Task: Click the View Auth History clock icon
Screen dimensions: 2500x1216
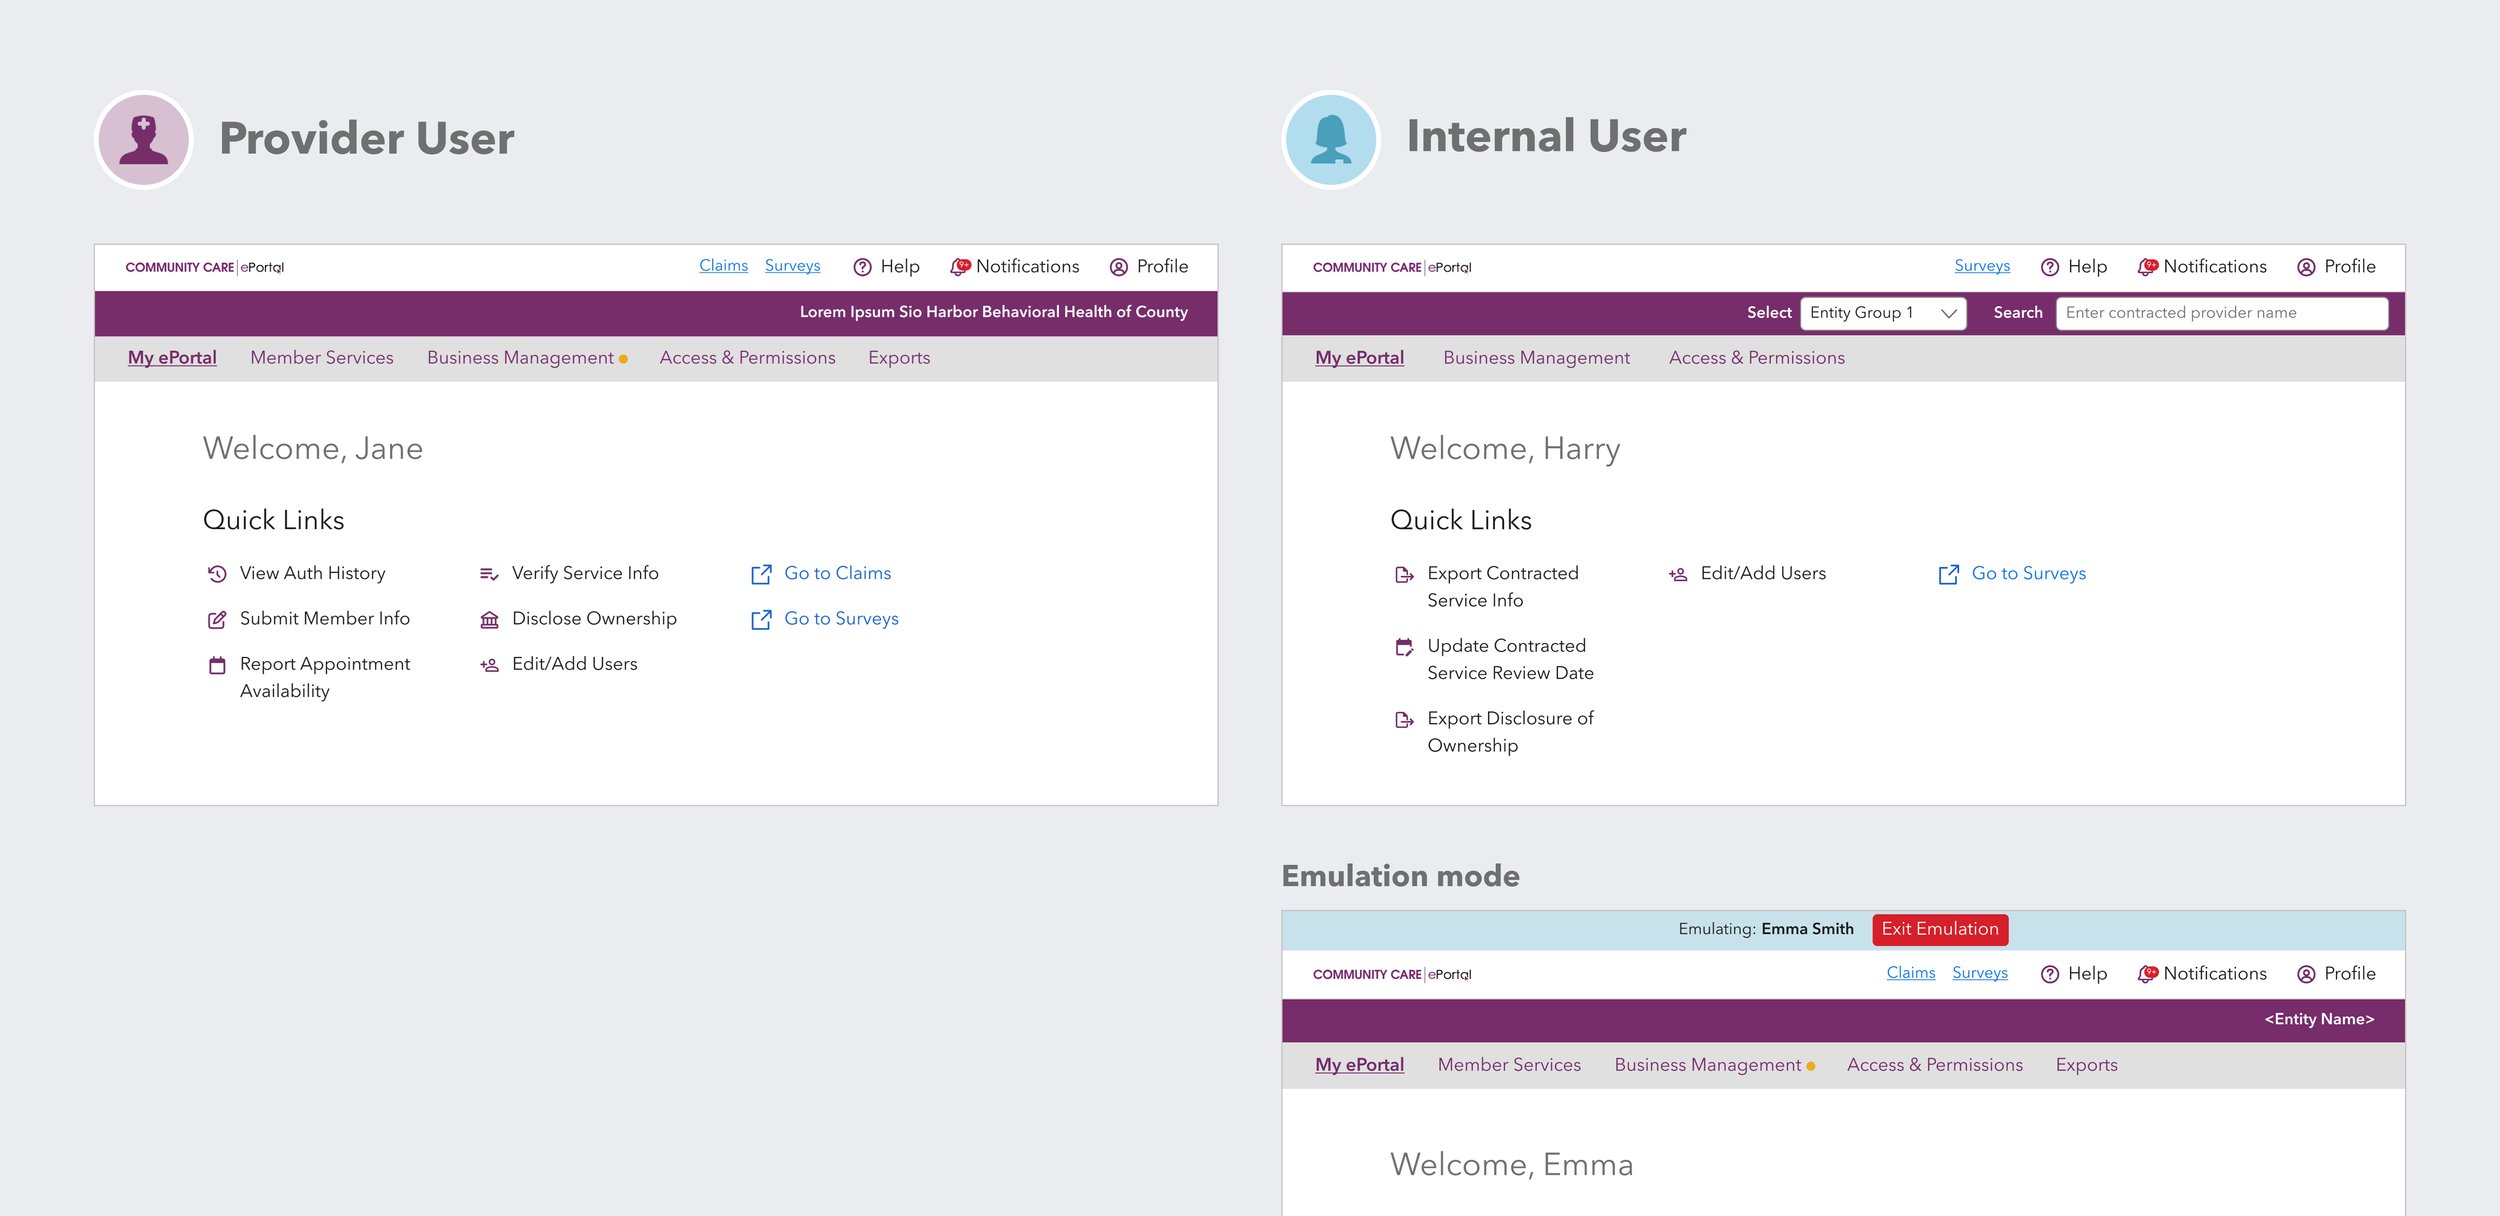Action: (217, 574)
